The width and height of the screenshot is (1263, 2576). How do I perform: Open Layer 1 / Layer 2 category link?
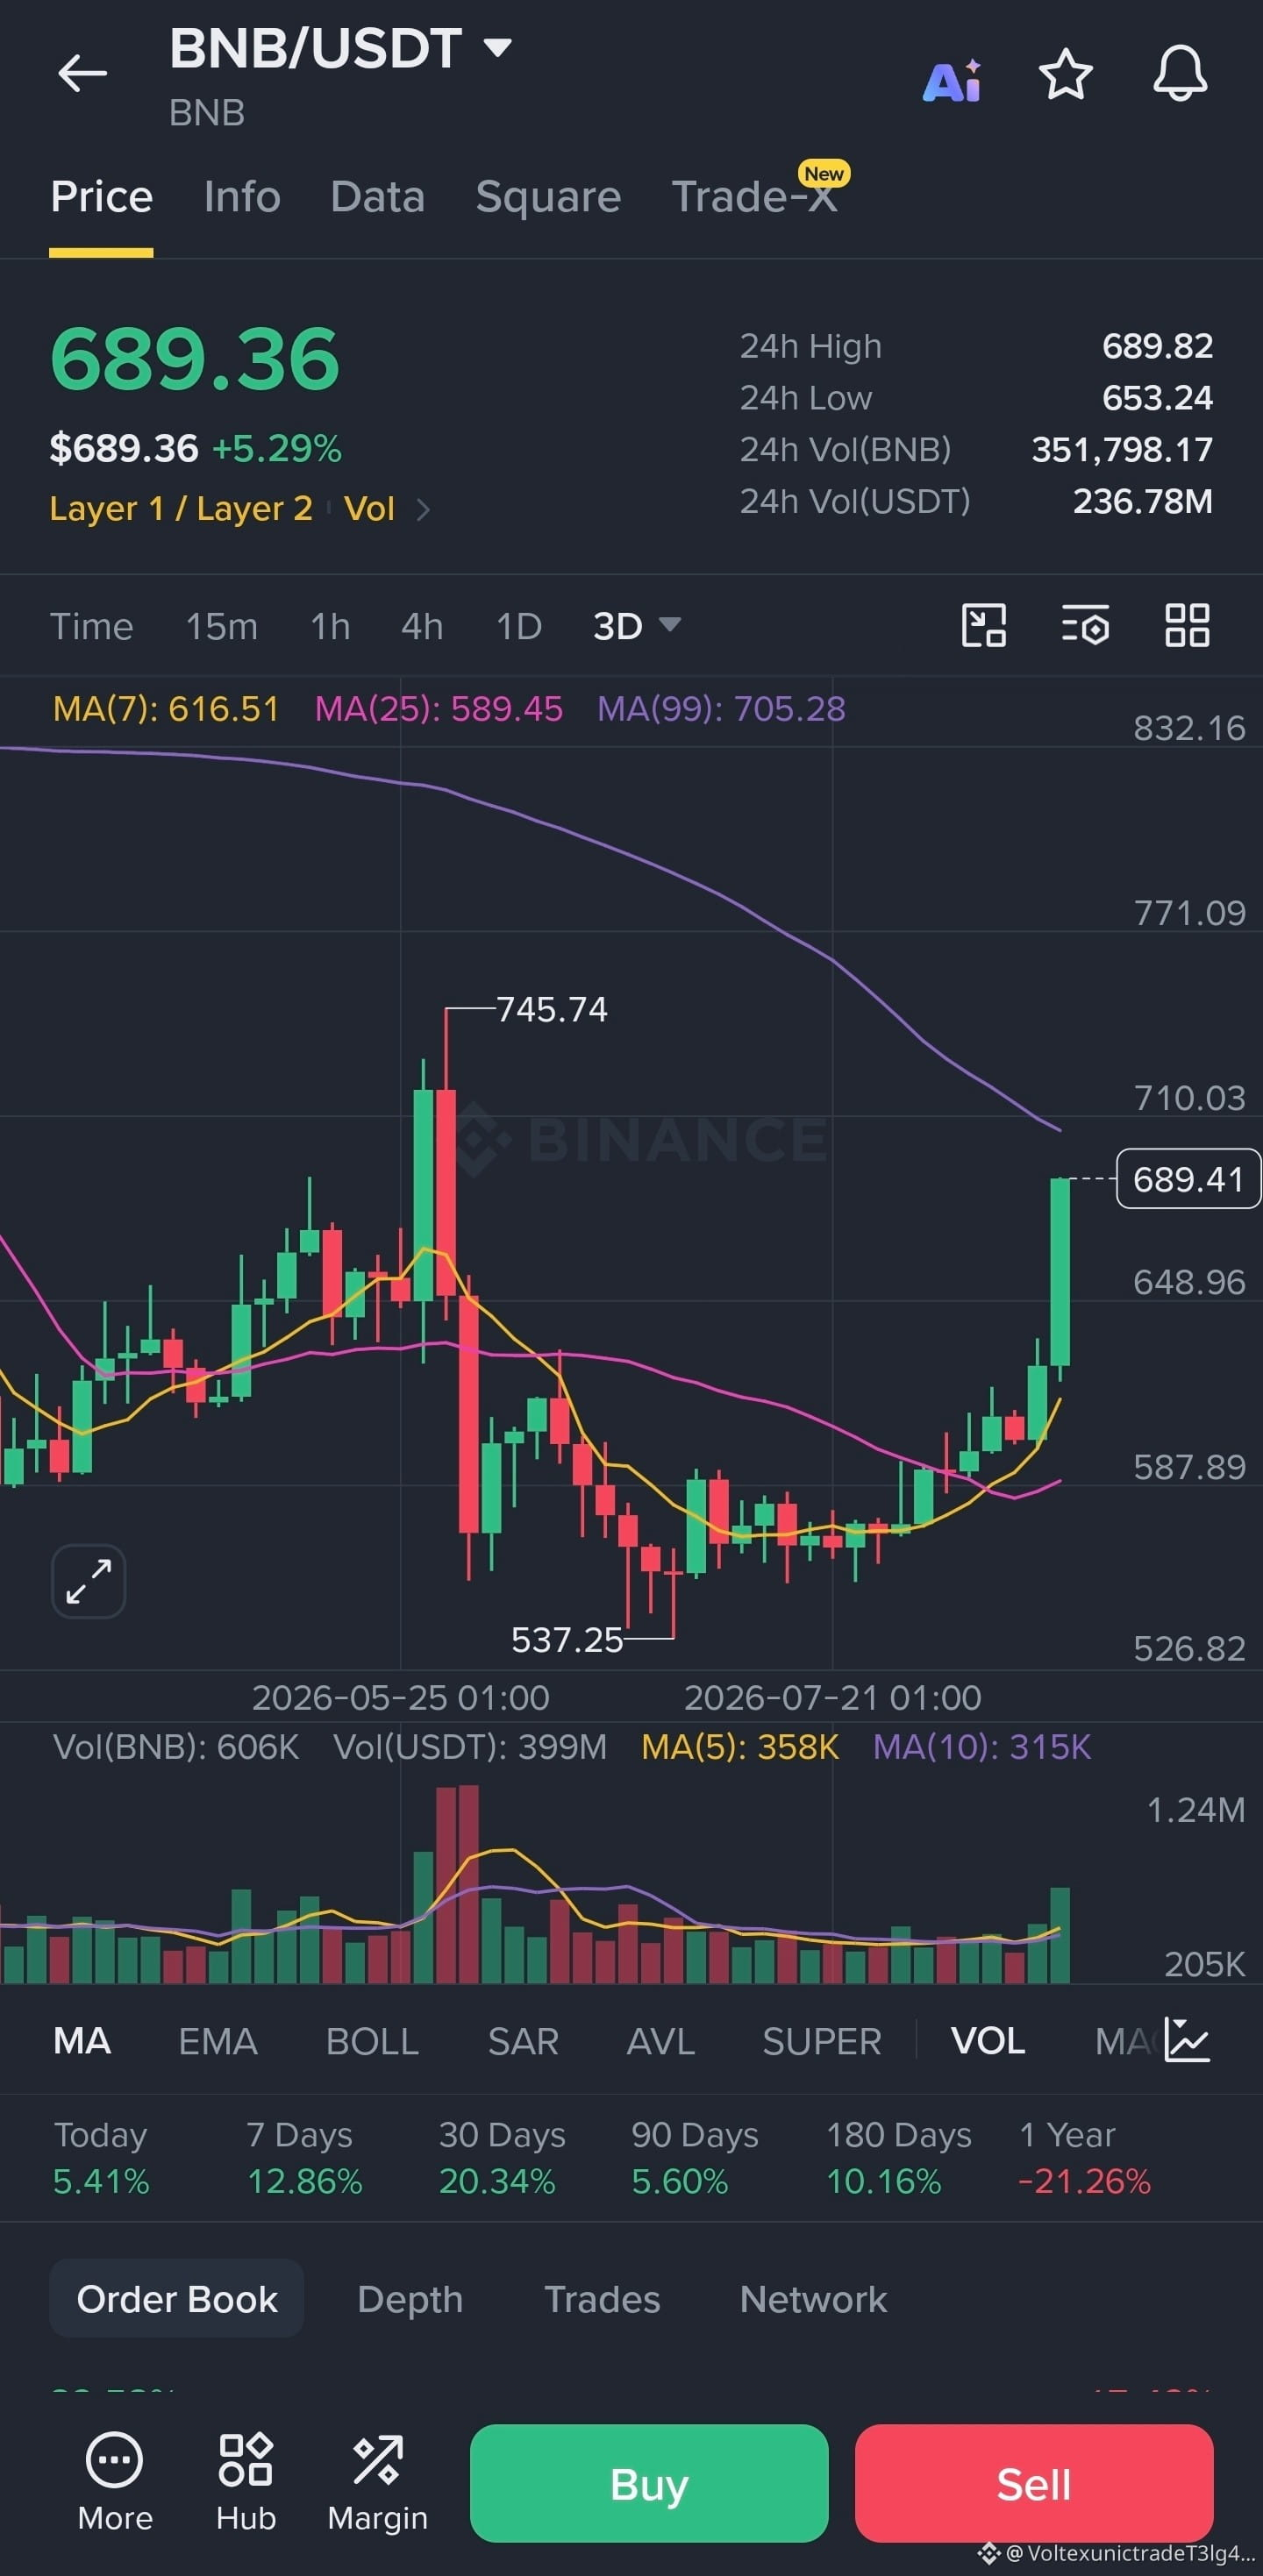pyautogui.click(x=181, y=509)
